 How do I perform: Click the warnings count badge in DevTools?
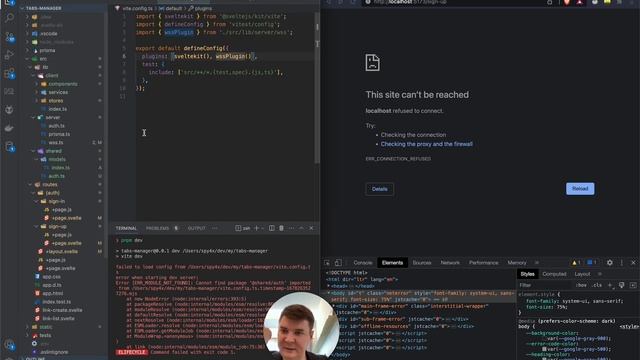pos(576,262)
